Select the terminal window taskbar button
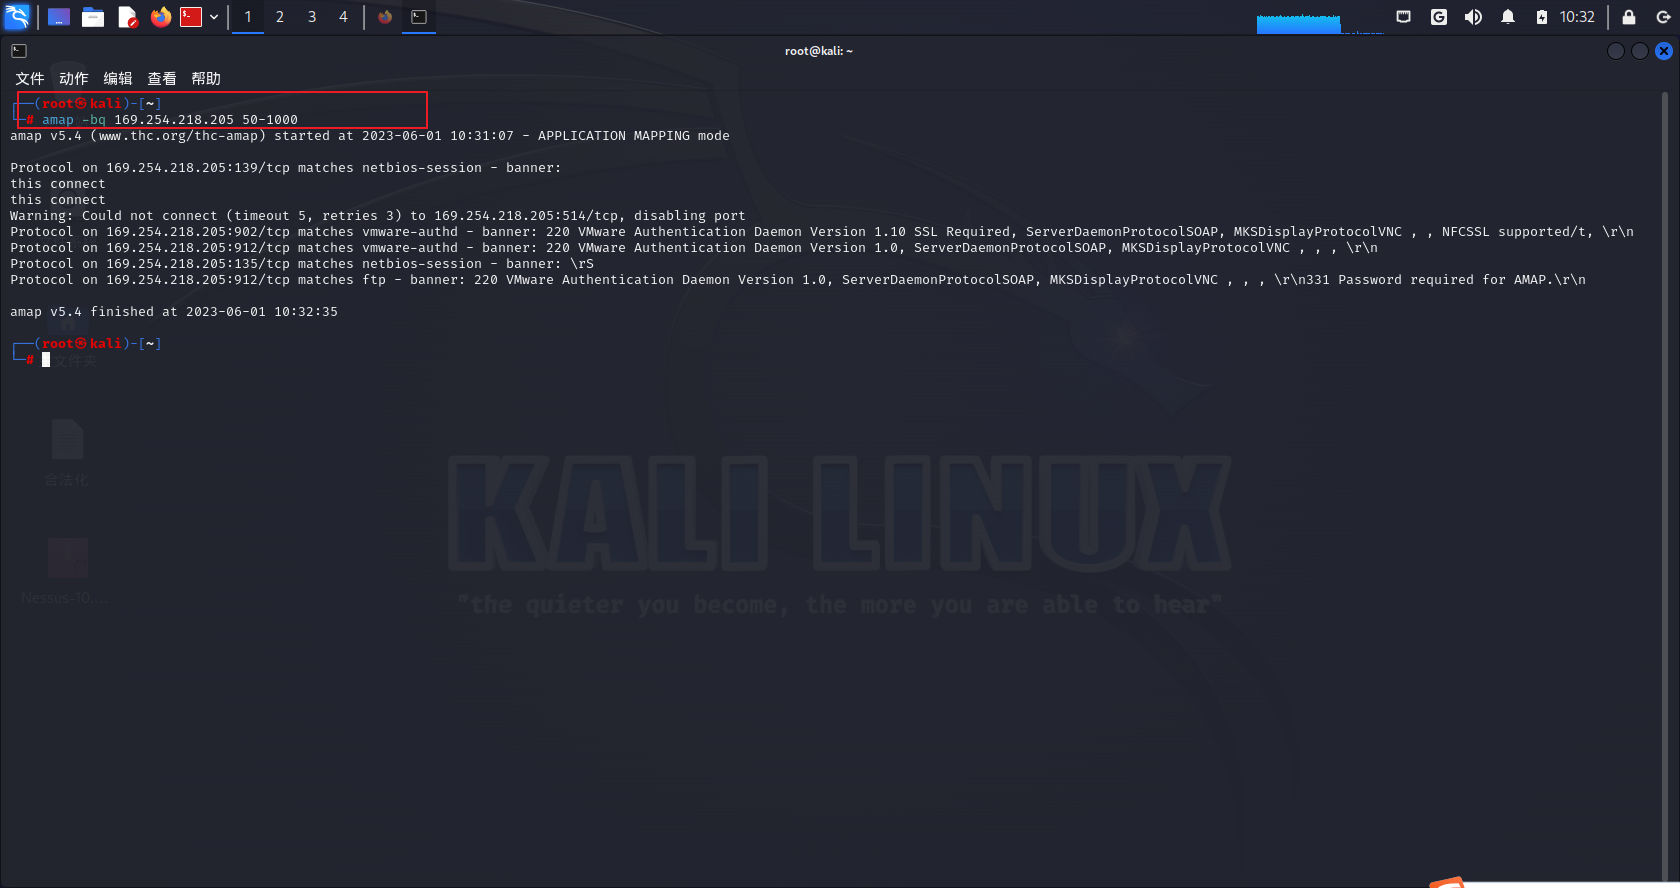 coord(419,17)
